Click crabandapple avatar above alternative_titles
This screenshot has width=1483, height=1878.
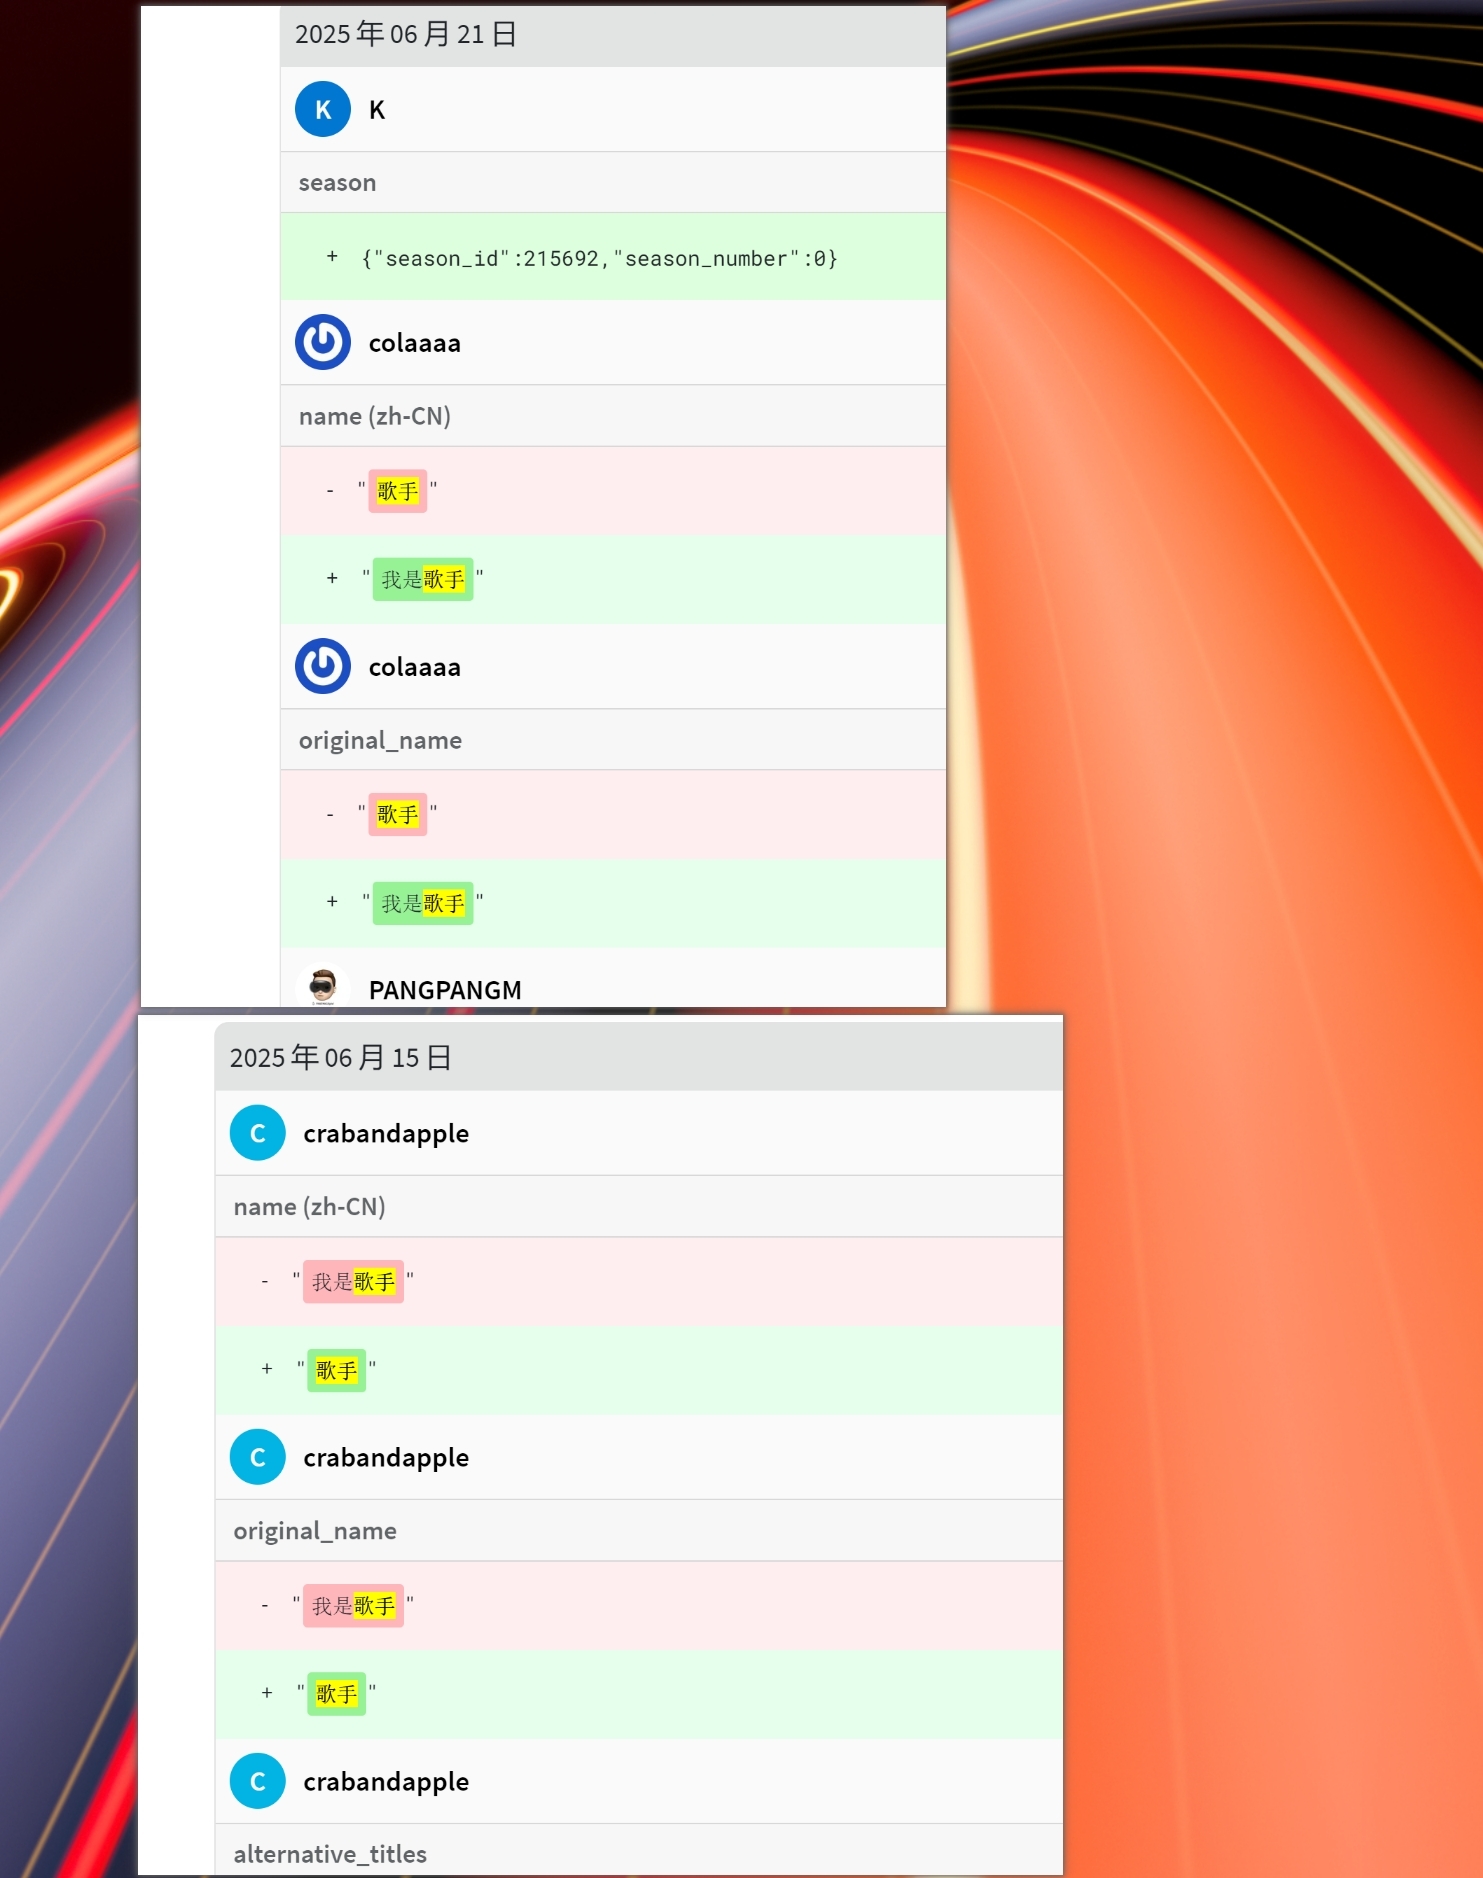257,1781
